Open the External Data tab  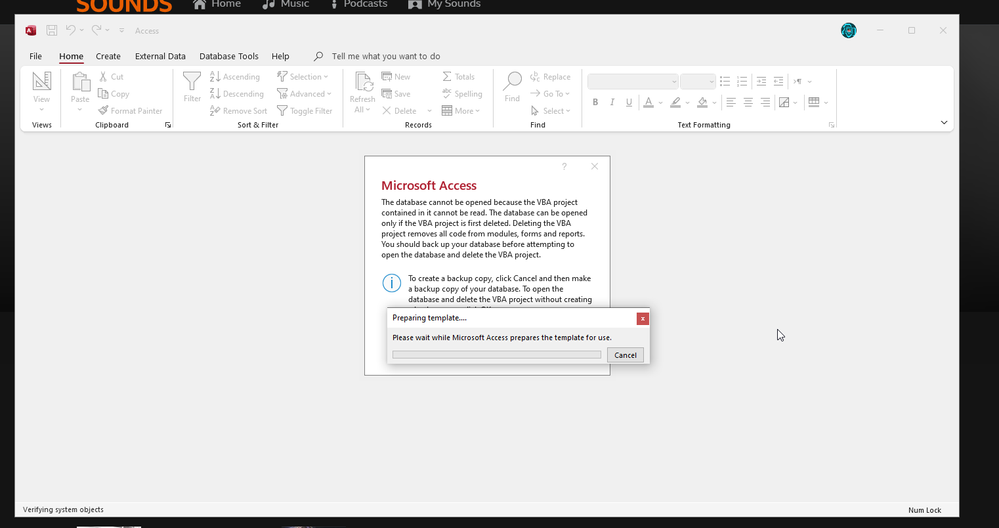[x=160, y=56]
